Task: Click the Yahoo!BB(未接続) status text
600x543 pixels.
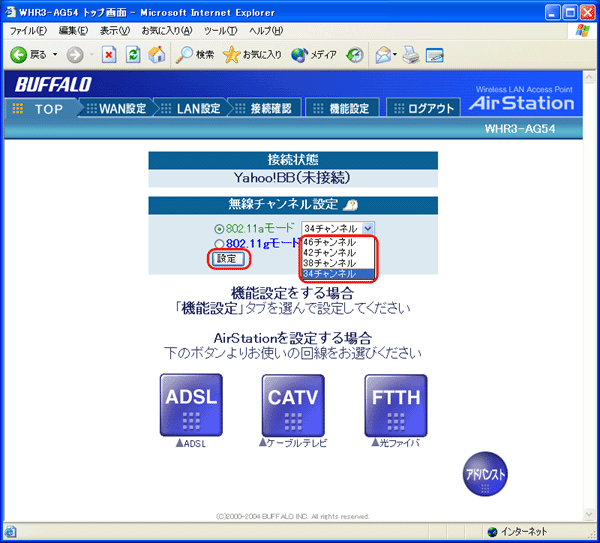Action: click(x=292, y=178)
